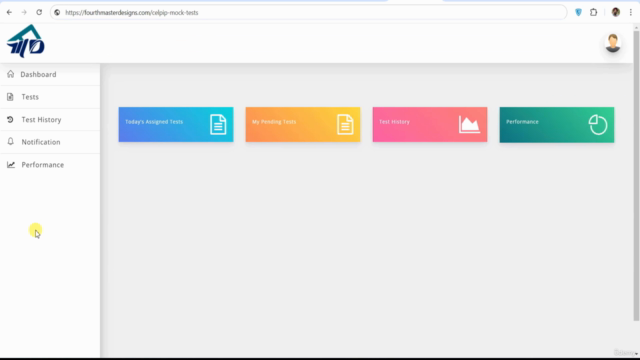Click area chart icon on Test History card
The image size is (640, 360).
pyautogui.click(x=469, y=124)
